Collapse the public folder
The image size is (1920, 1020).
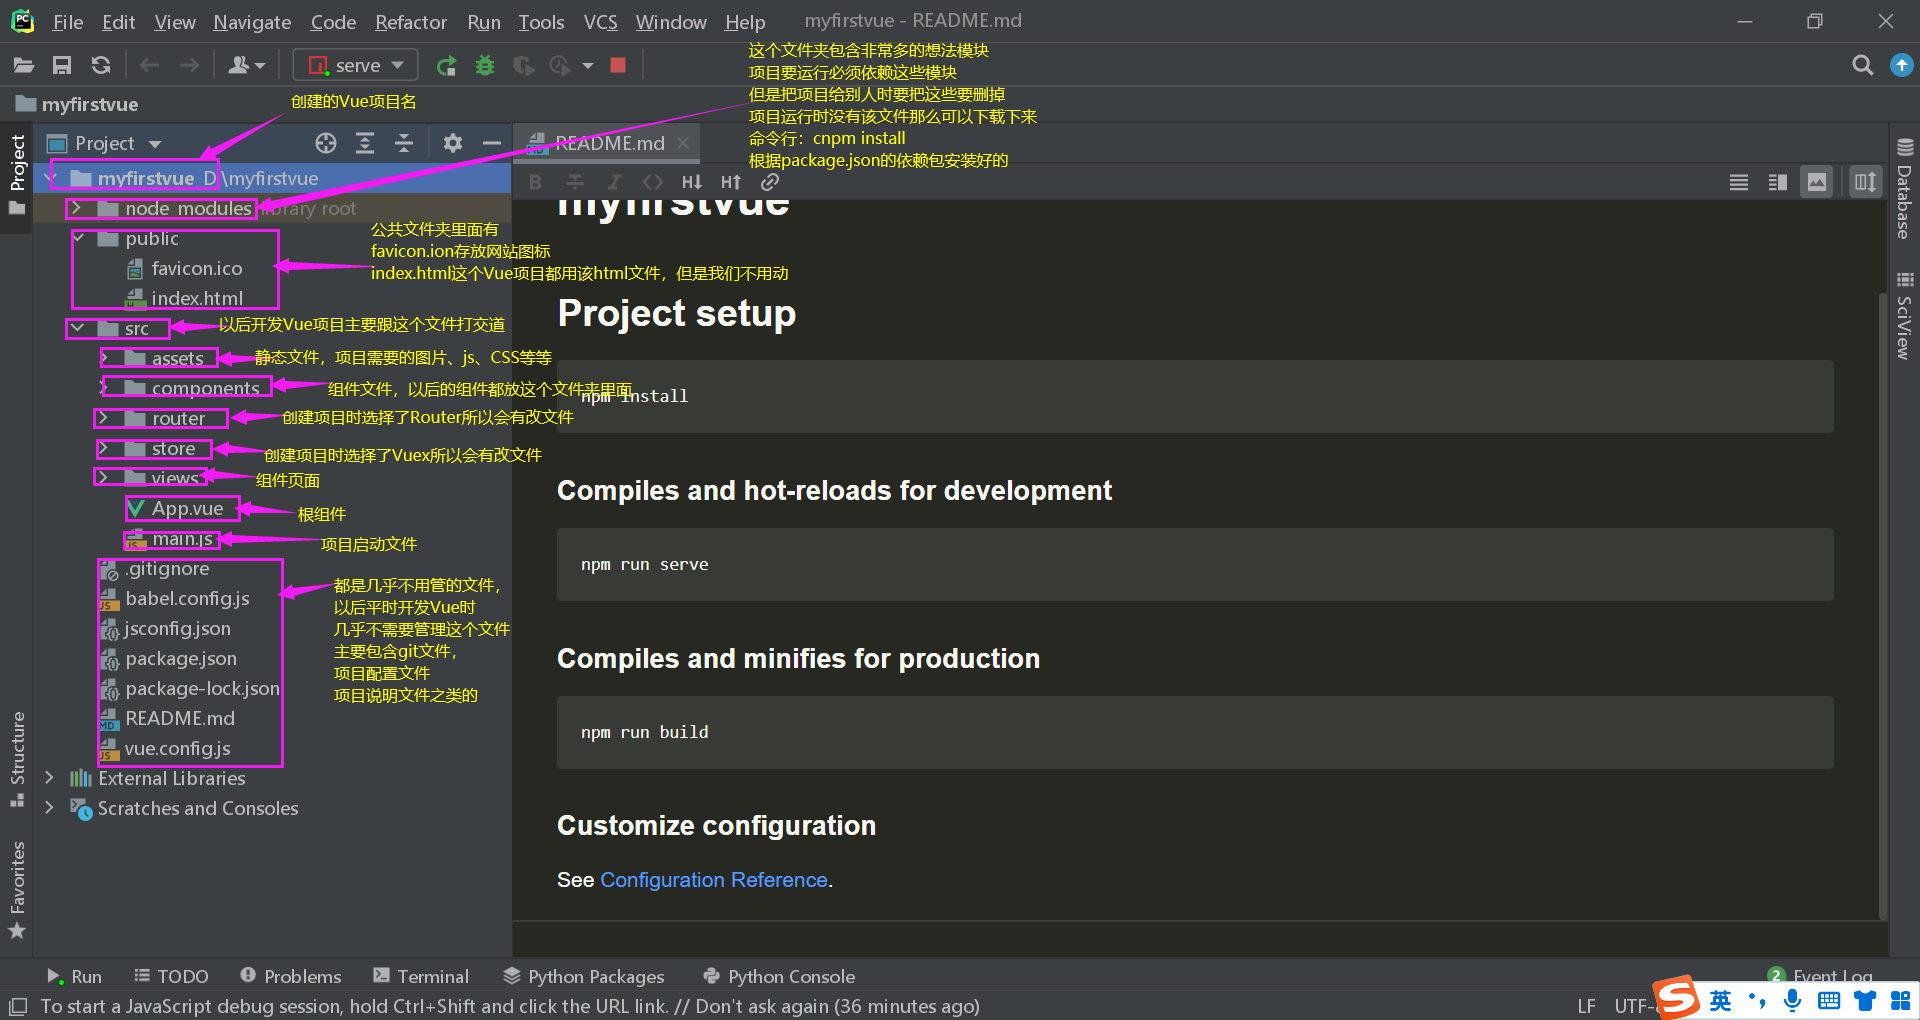click(79, 238)
